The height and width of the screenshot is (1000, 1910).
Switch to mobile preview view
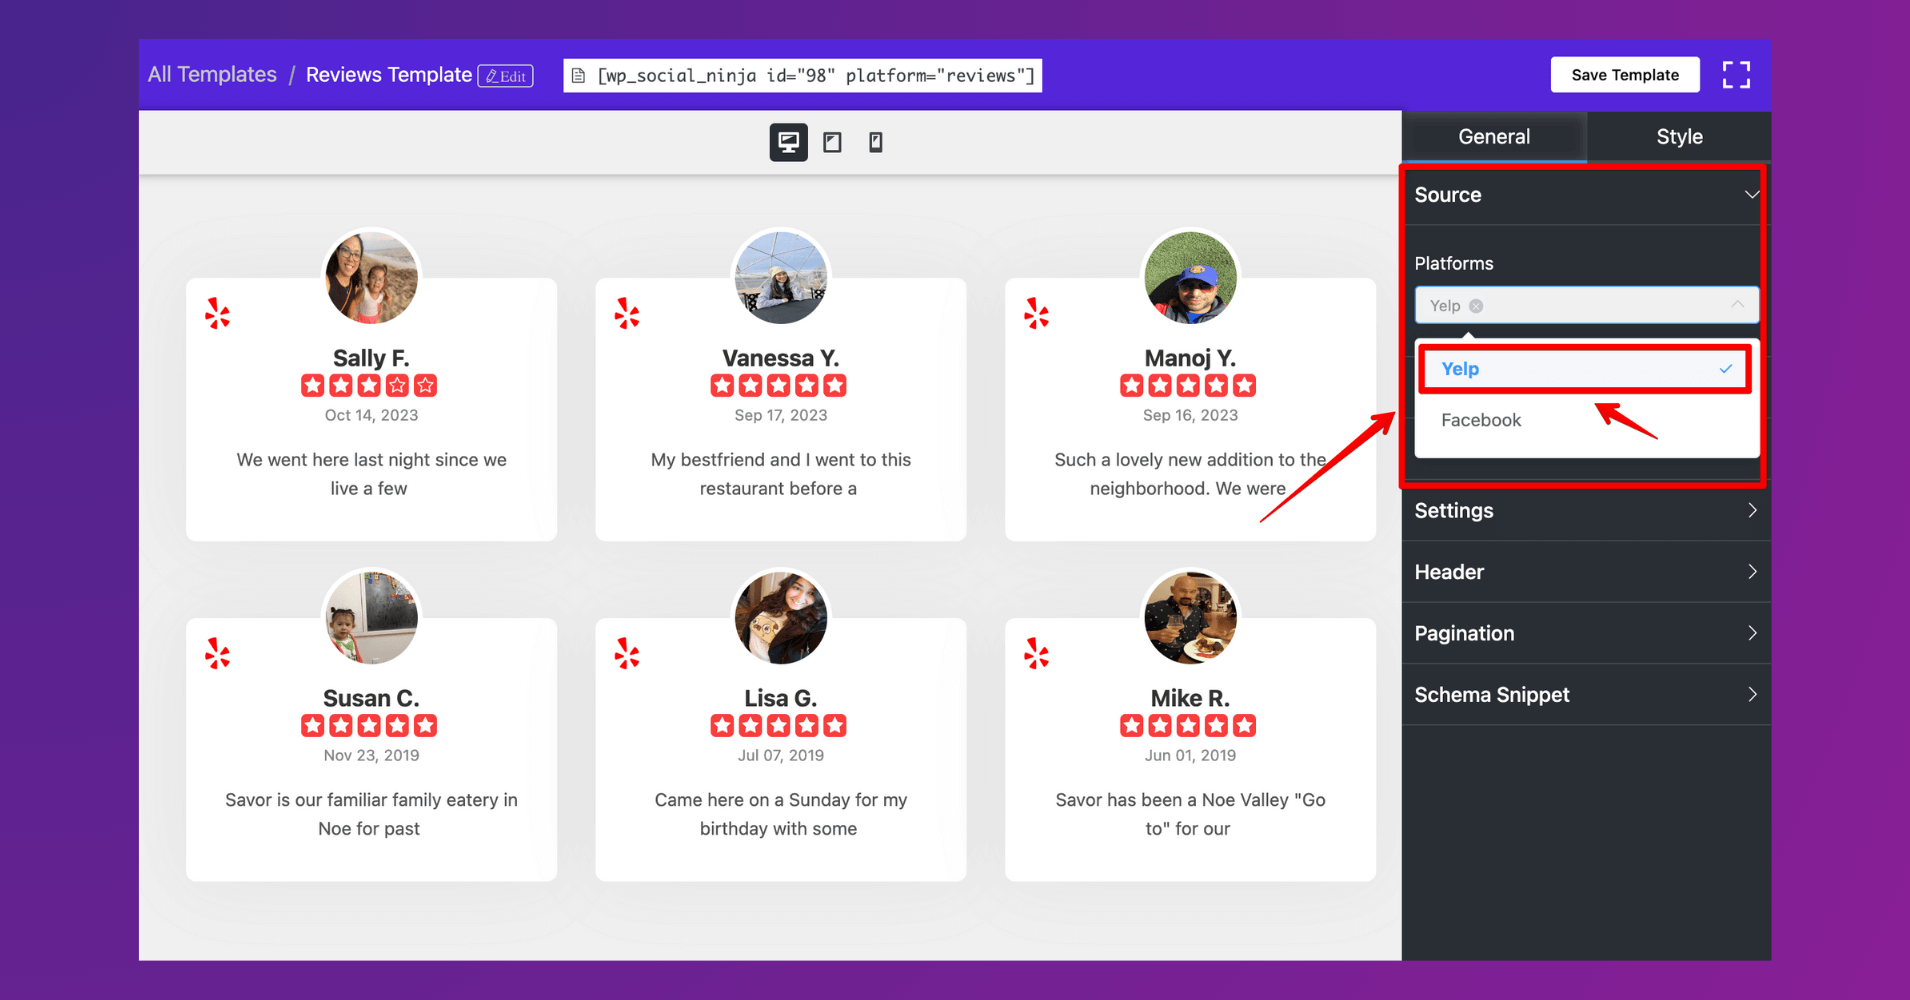[x=875, y=142]
